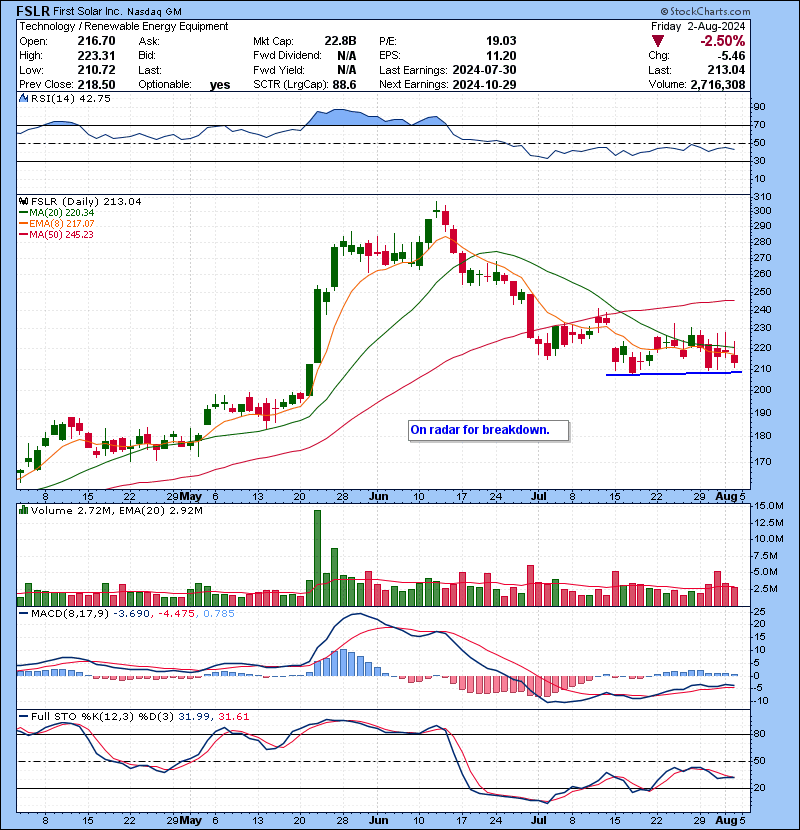Click the Next Earnings date 2024-10-29
This screenshot has height=830, width=800.
[484, 84]
